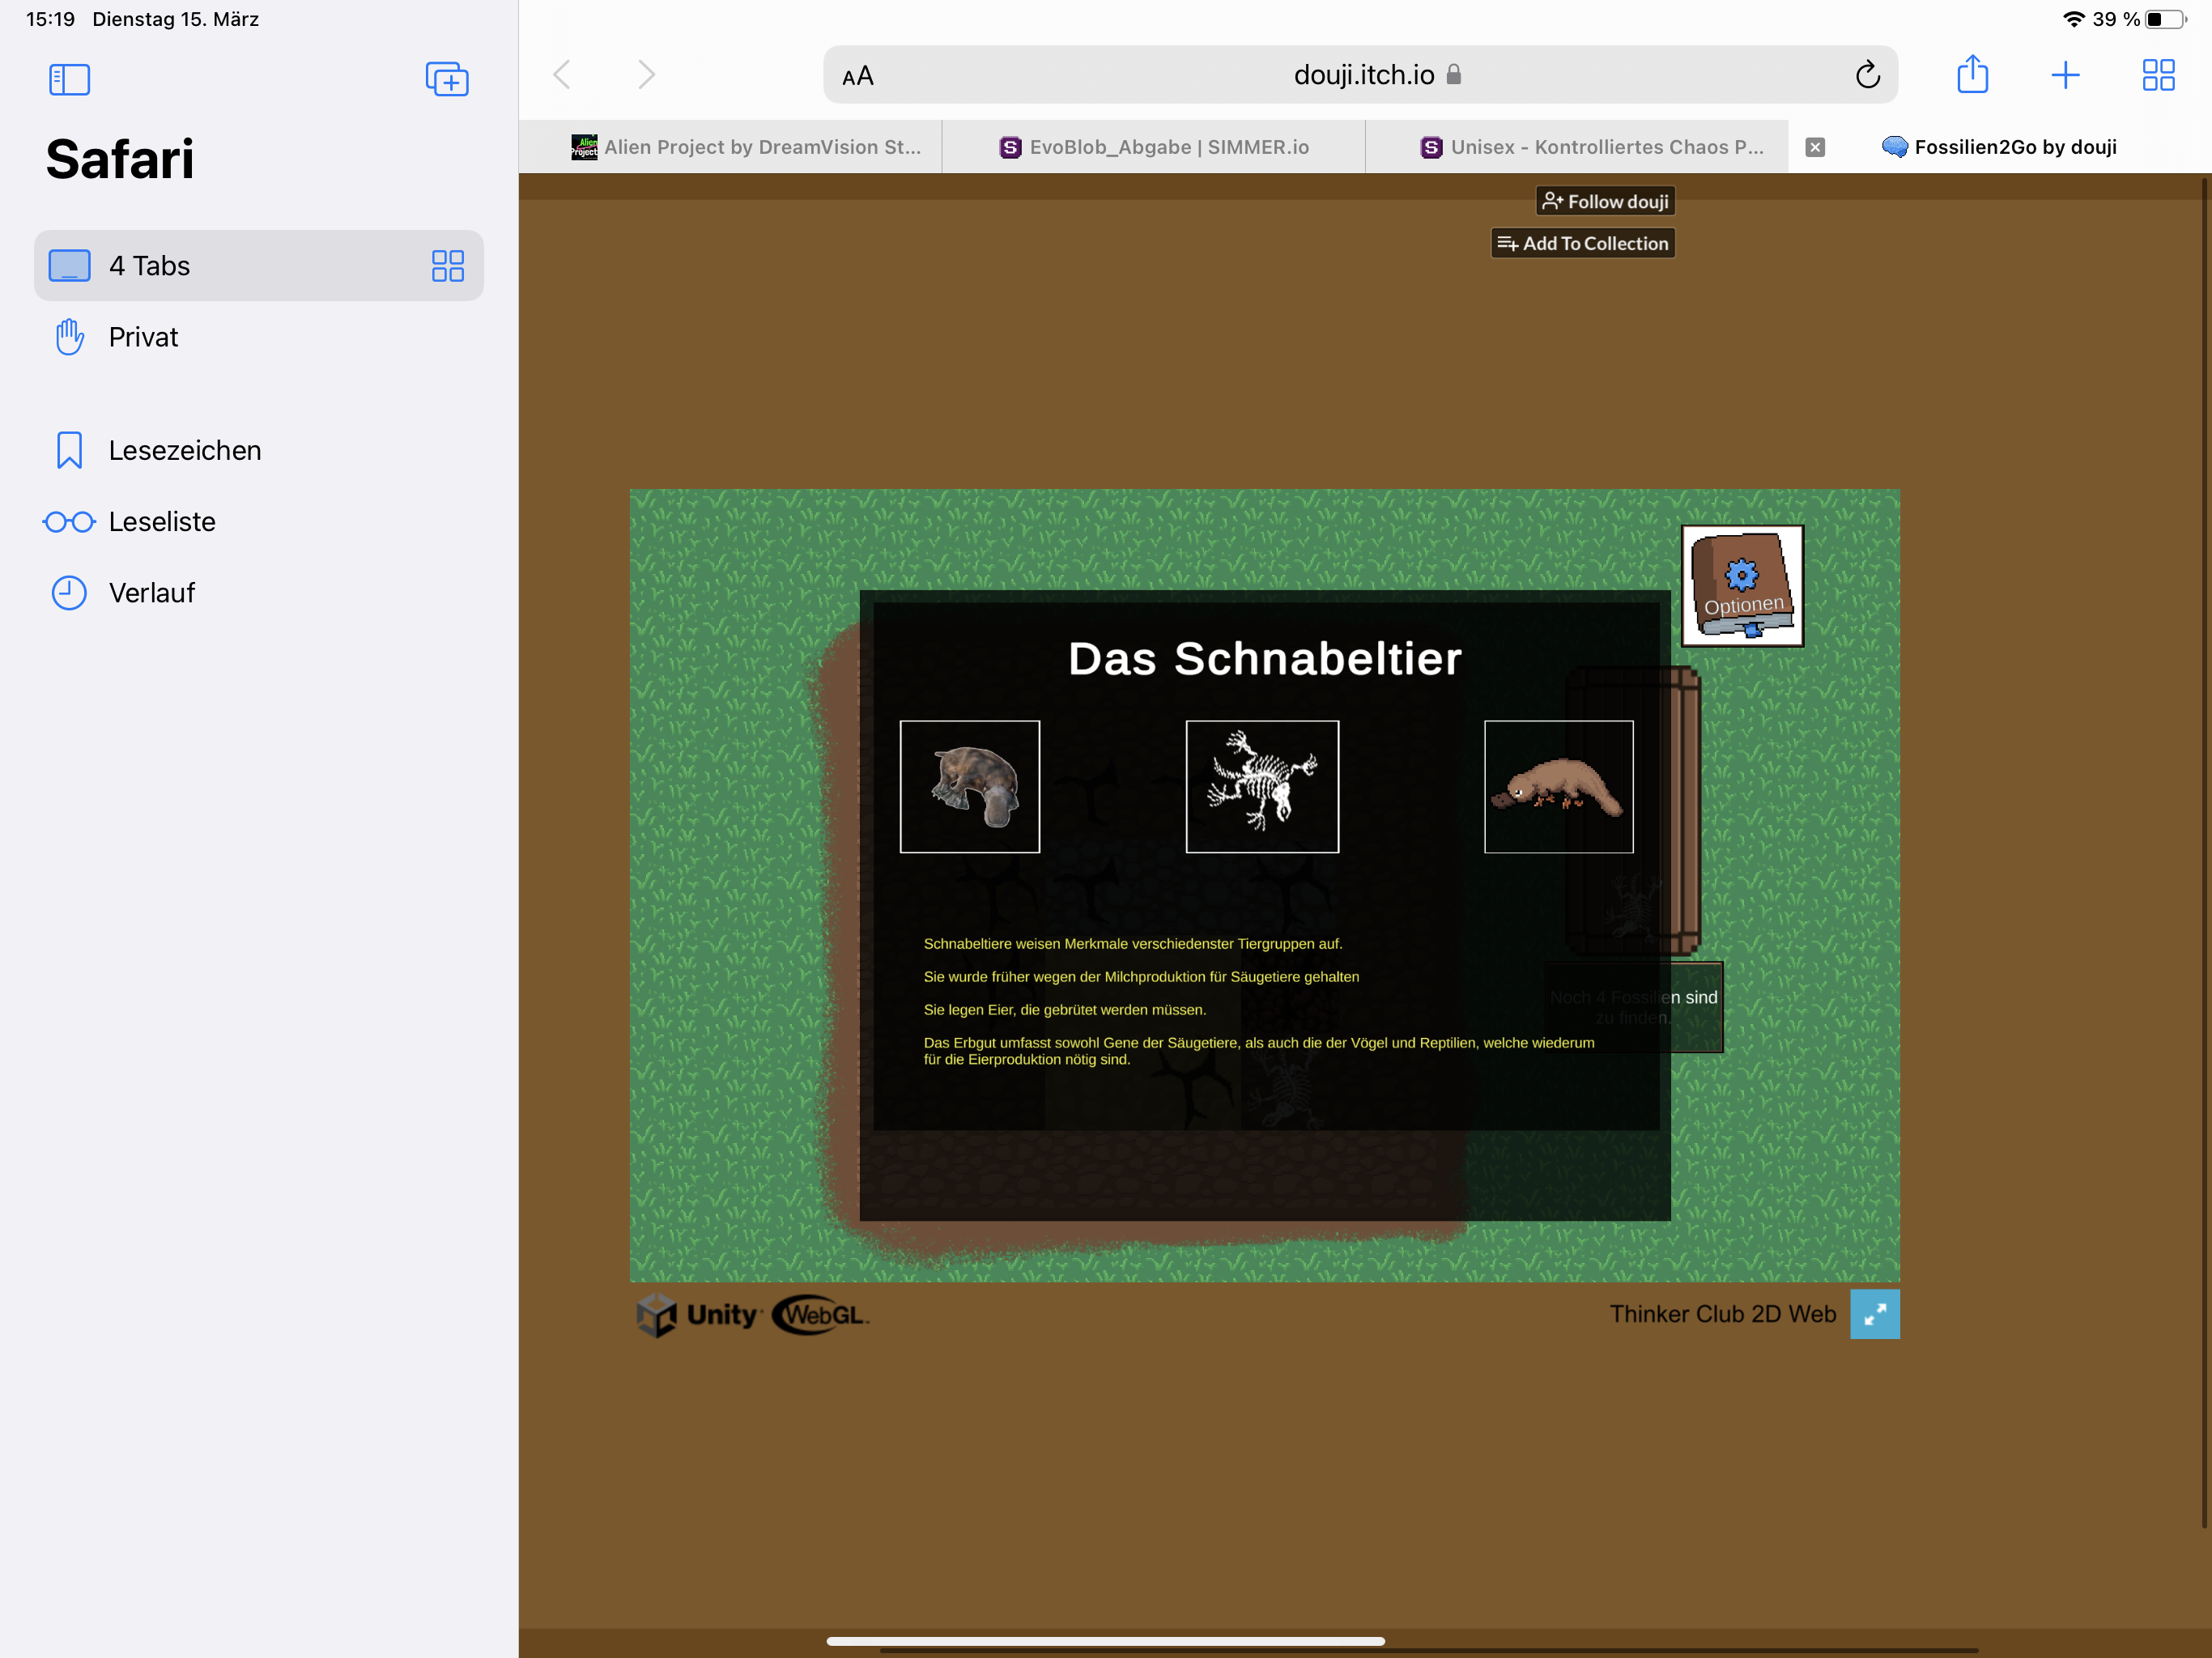Viewport: 2212px width, 1658px height.
Task: Reload the douji.itch.io page
Action: point(1867,75)
